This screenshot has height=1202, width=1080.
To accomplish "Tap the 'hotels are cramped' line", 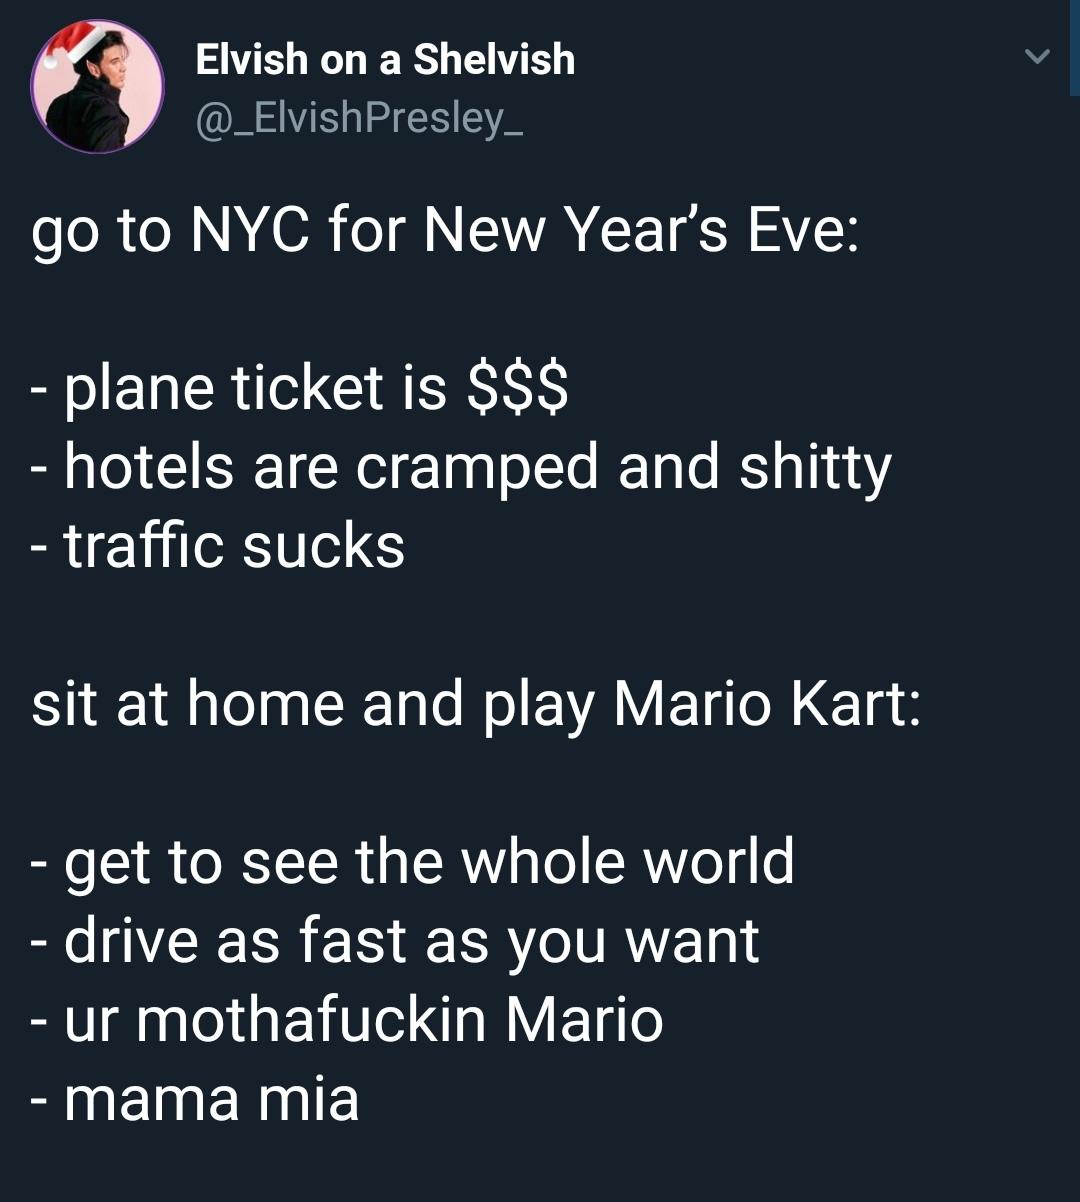I will (x=461, y=467).
